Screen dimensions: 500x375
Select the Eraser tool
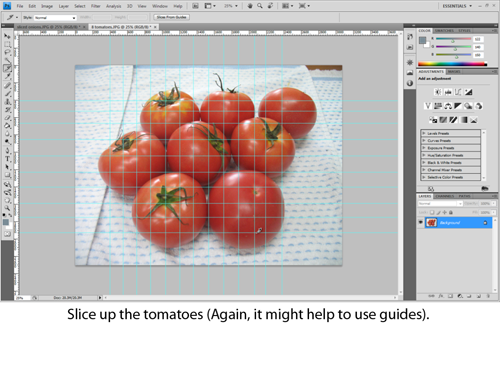(x=7, y=118)
